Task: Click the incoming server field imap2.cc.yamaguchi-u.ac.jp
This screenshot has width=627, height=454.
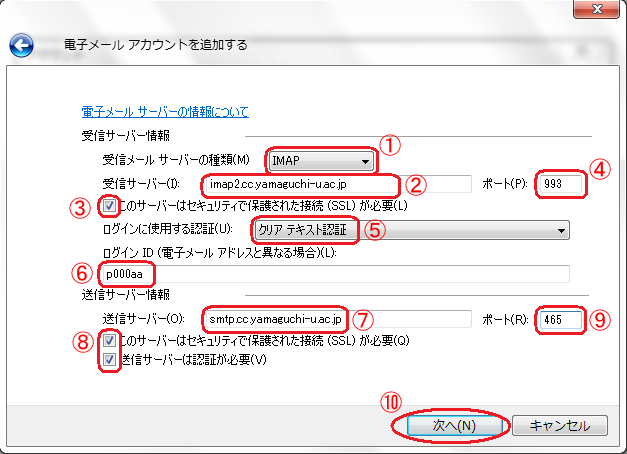Action: [338, 184]
